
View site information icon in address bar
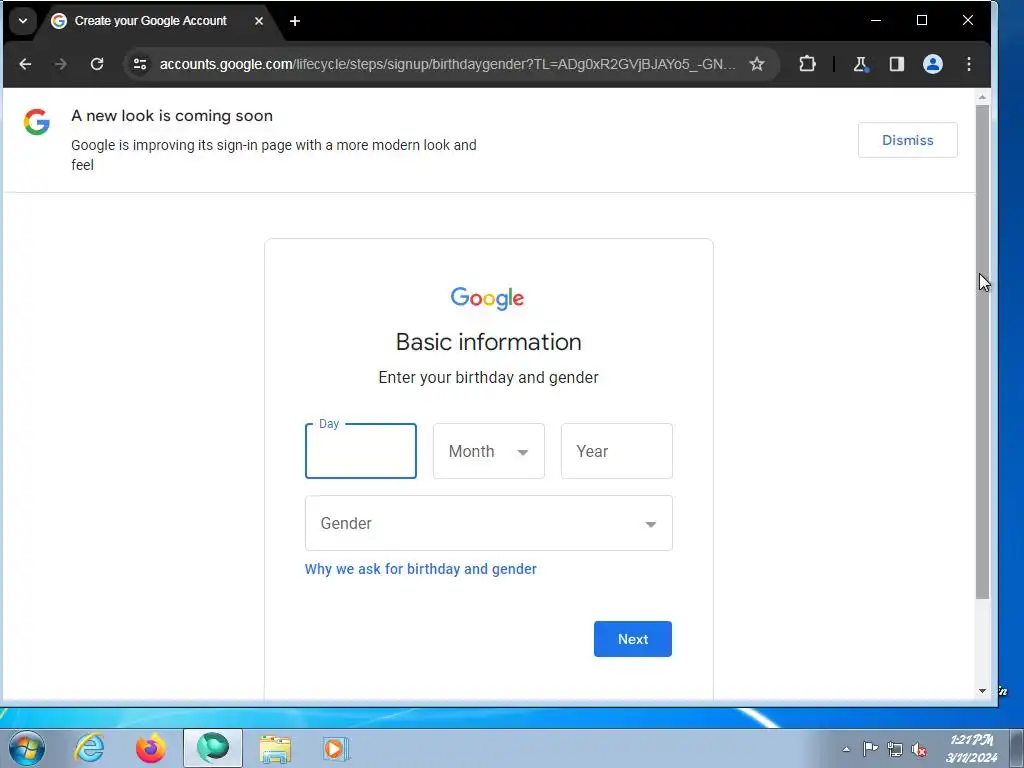click(x=140, y=64)
